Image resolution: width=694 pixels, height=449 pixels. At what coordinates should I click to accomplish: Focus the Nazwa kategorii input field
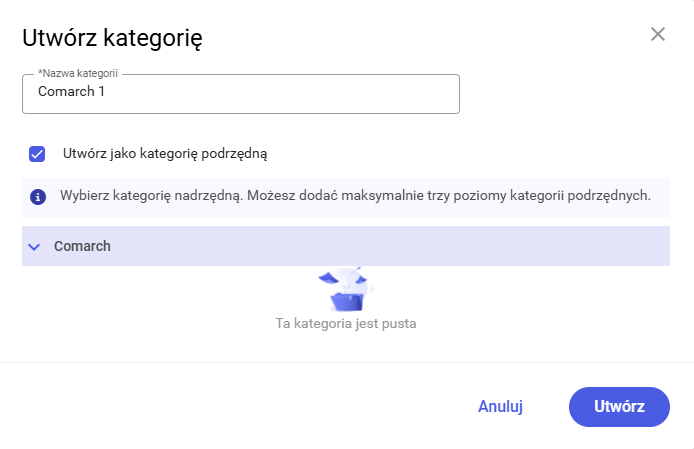[x=240, y=93]
